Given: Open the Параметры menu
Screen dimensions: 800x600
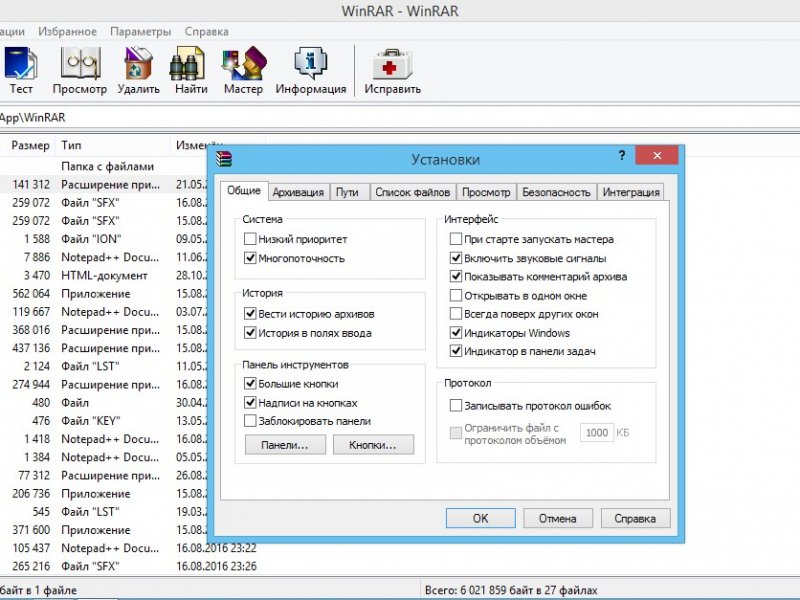Looking at the screenshot, I should click(141, 32).
